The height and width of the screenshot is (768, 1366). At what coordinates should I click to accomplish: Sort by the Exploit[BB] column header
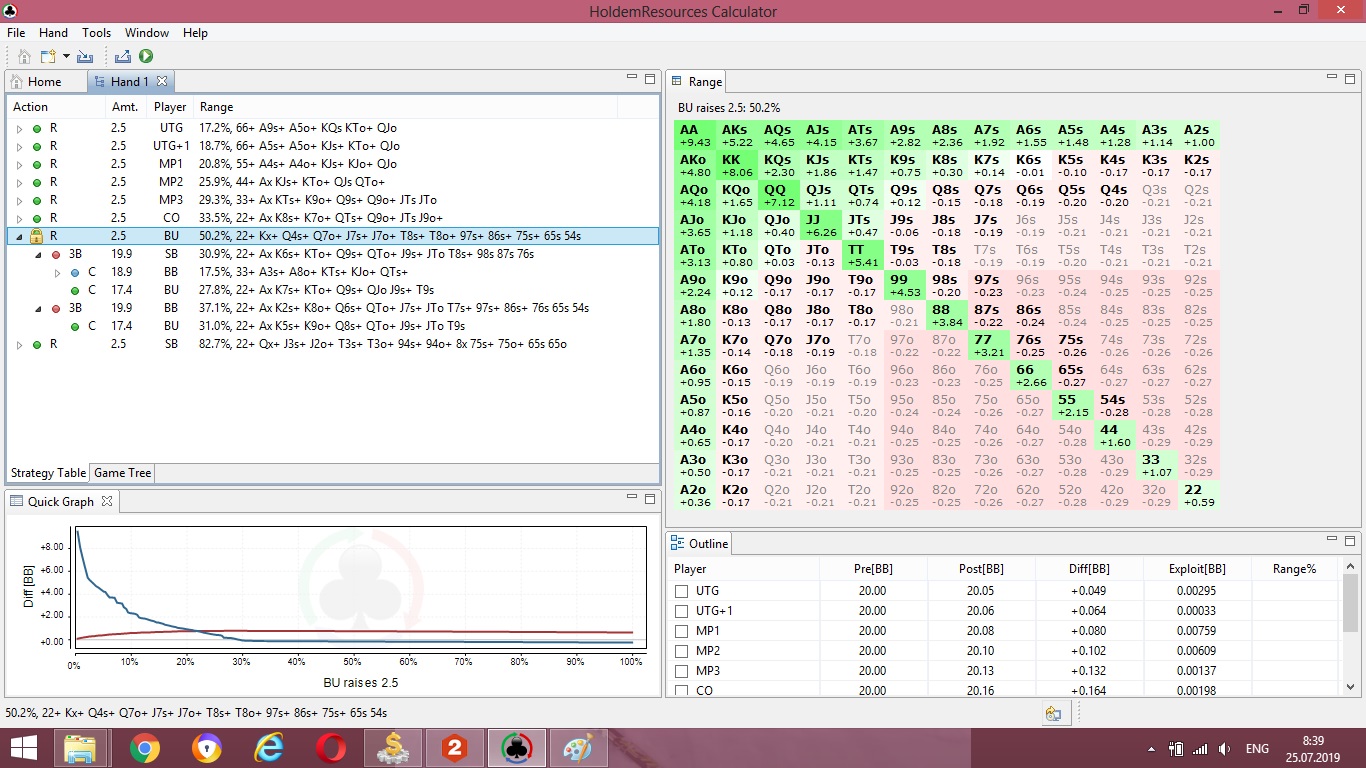(x=1197, y=569)
